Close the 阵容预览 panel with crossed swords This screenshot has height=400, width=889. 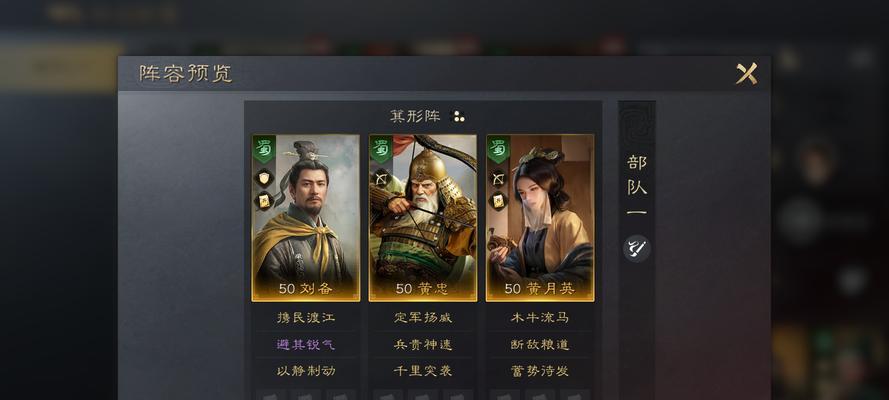[746, 74]
